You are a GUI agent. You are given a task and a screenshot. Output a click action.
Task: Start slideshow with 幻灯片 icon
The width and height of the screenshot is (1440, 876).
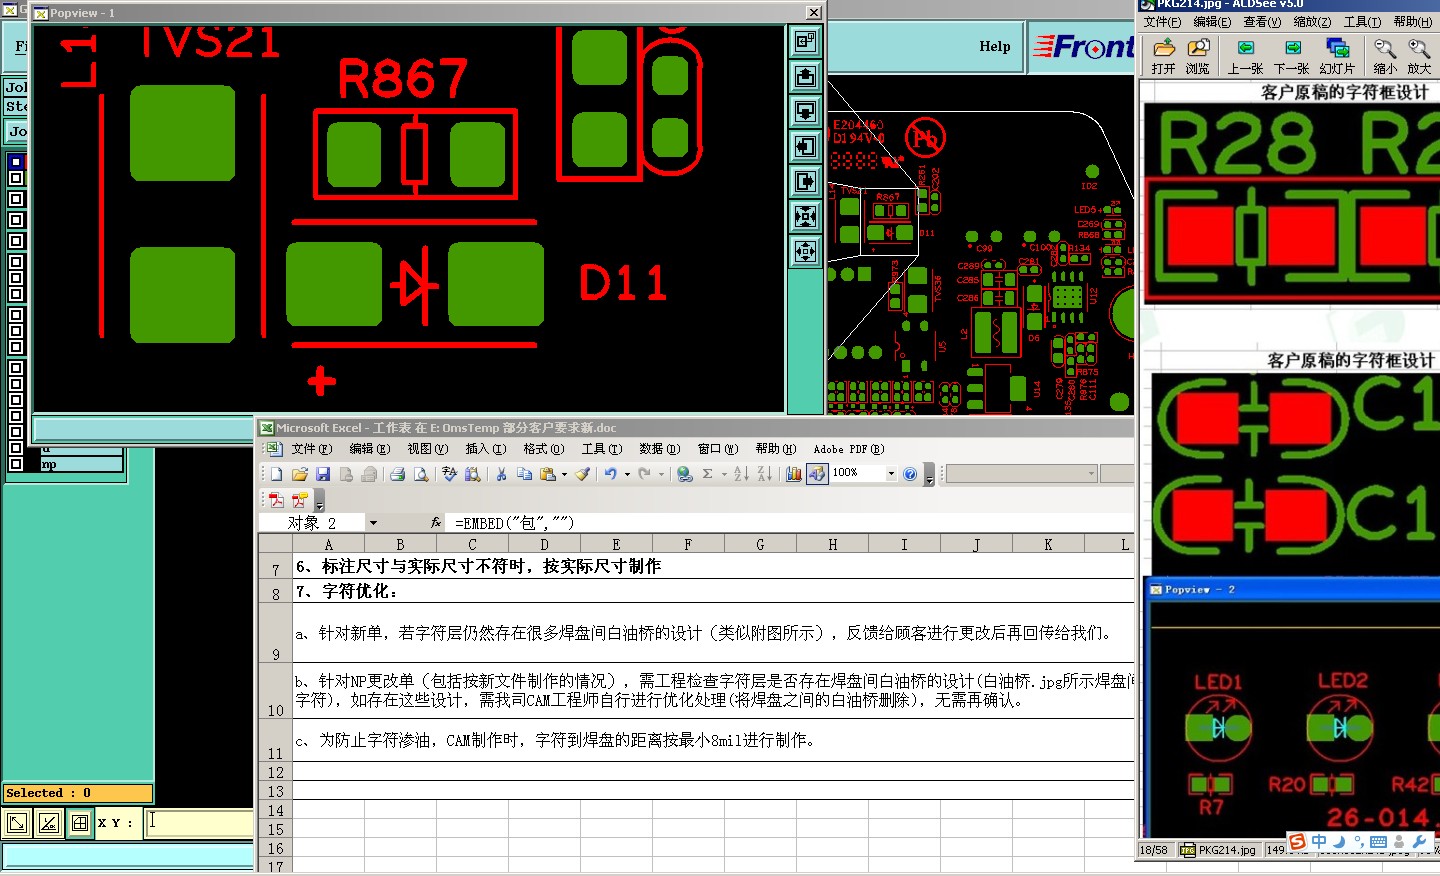(1337, 56)
